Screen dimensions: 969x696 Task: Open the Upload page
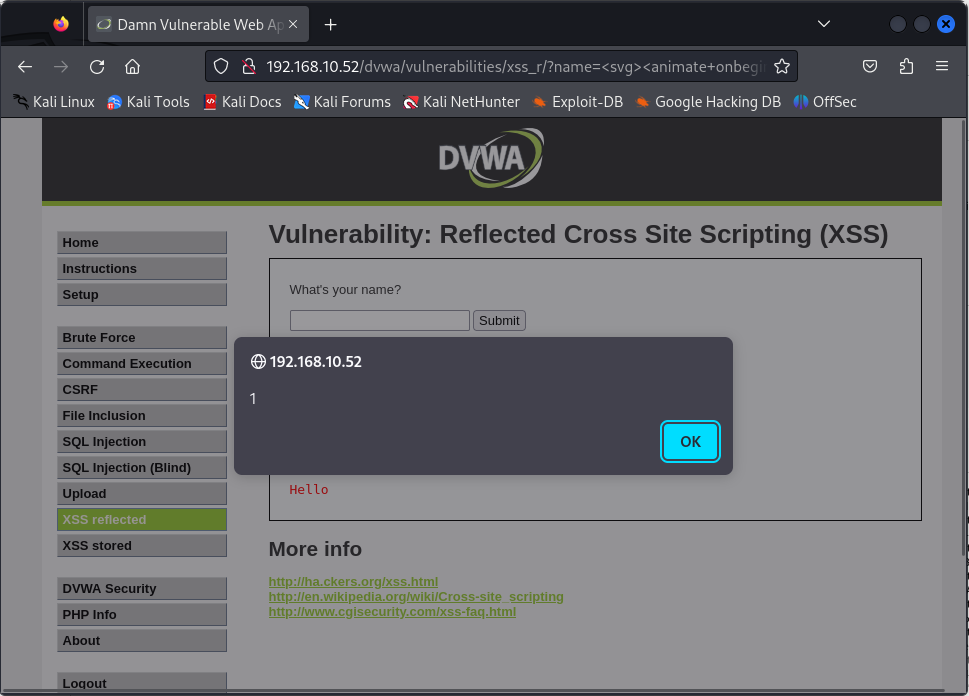pyautogui.click(x=142, y=493)
